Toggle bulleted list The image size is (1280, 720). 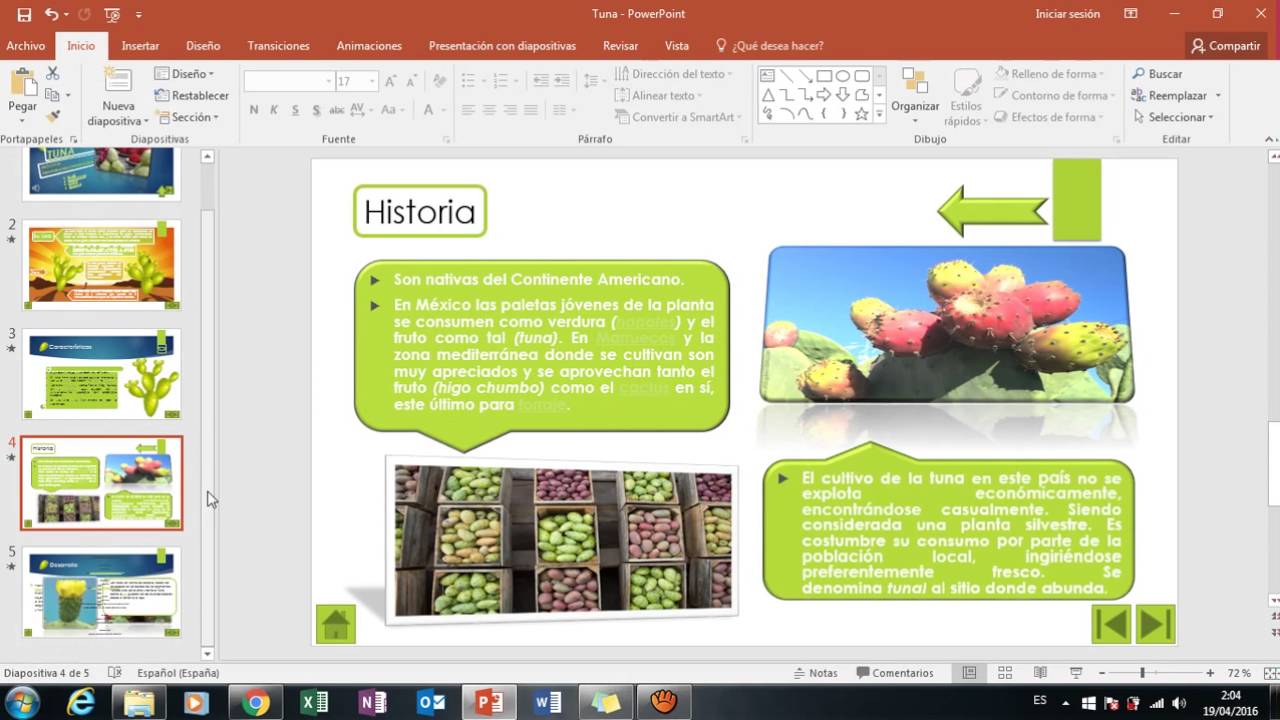[x=468, y=81]
